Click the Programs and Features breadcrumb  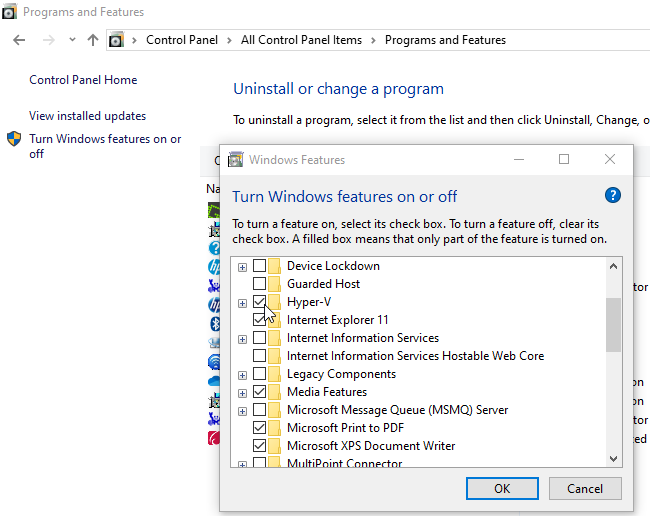click(445, 40)
